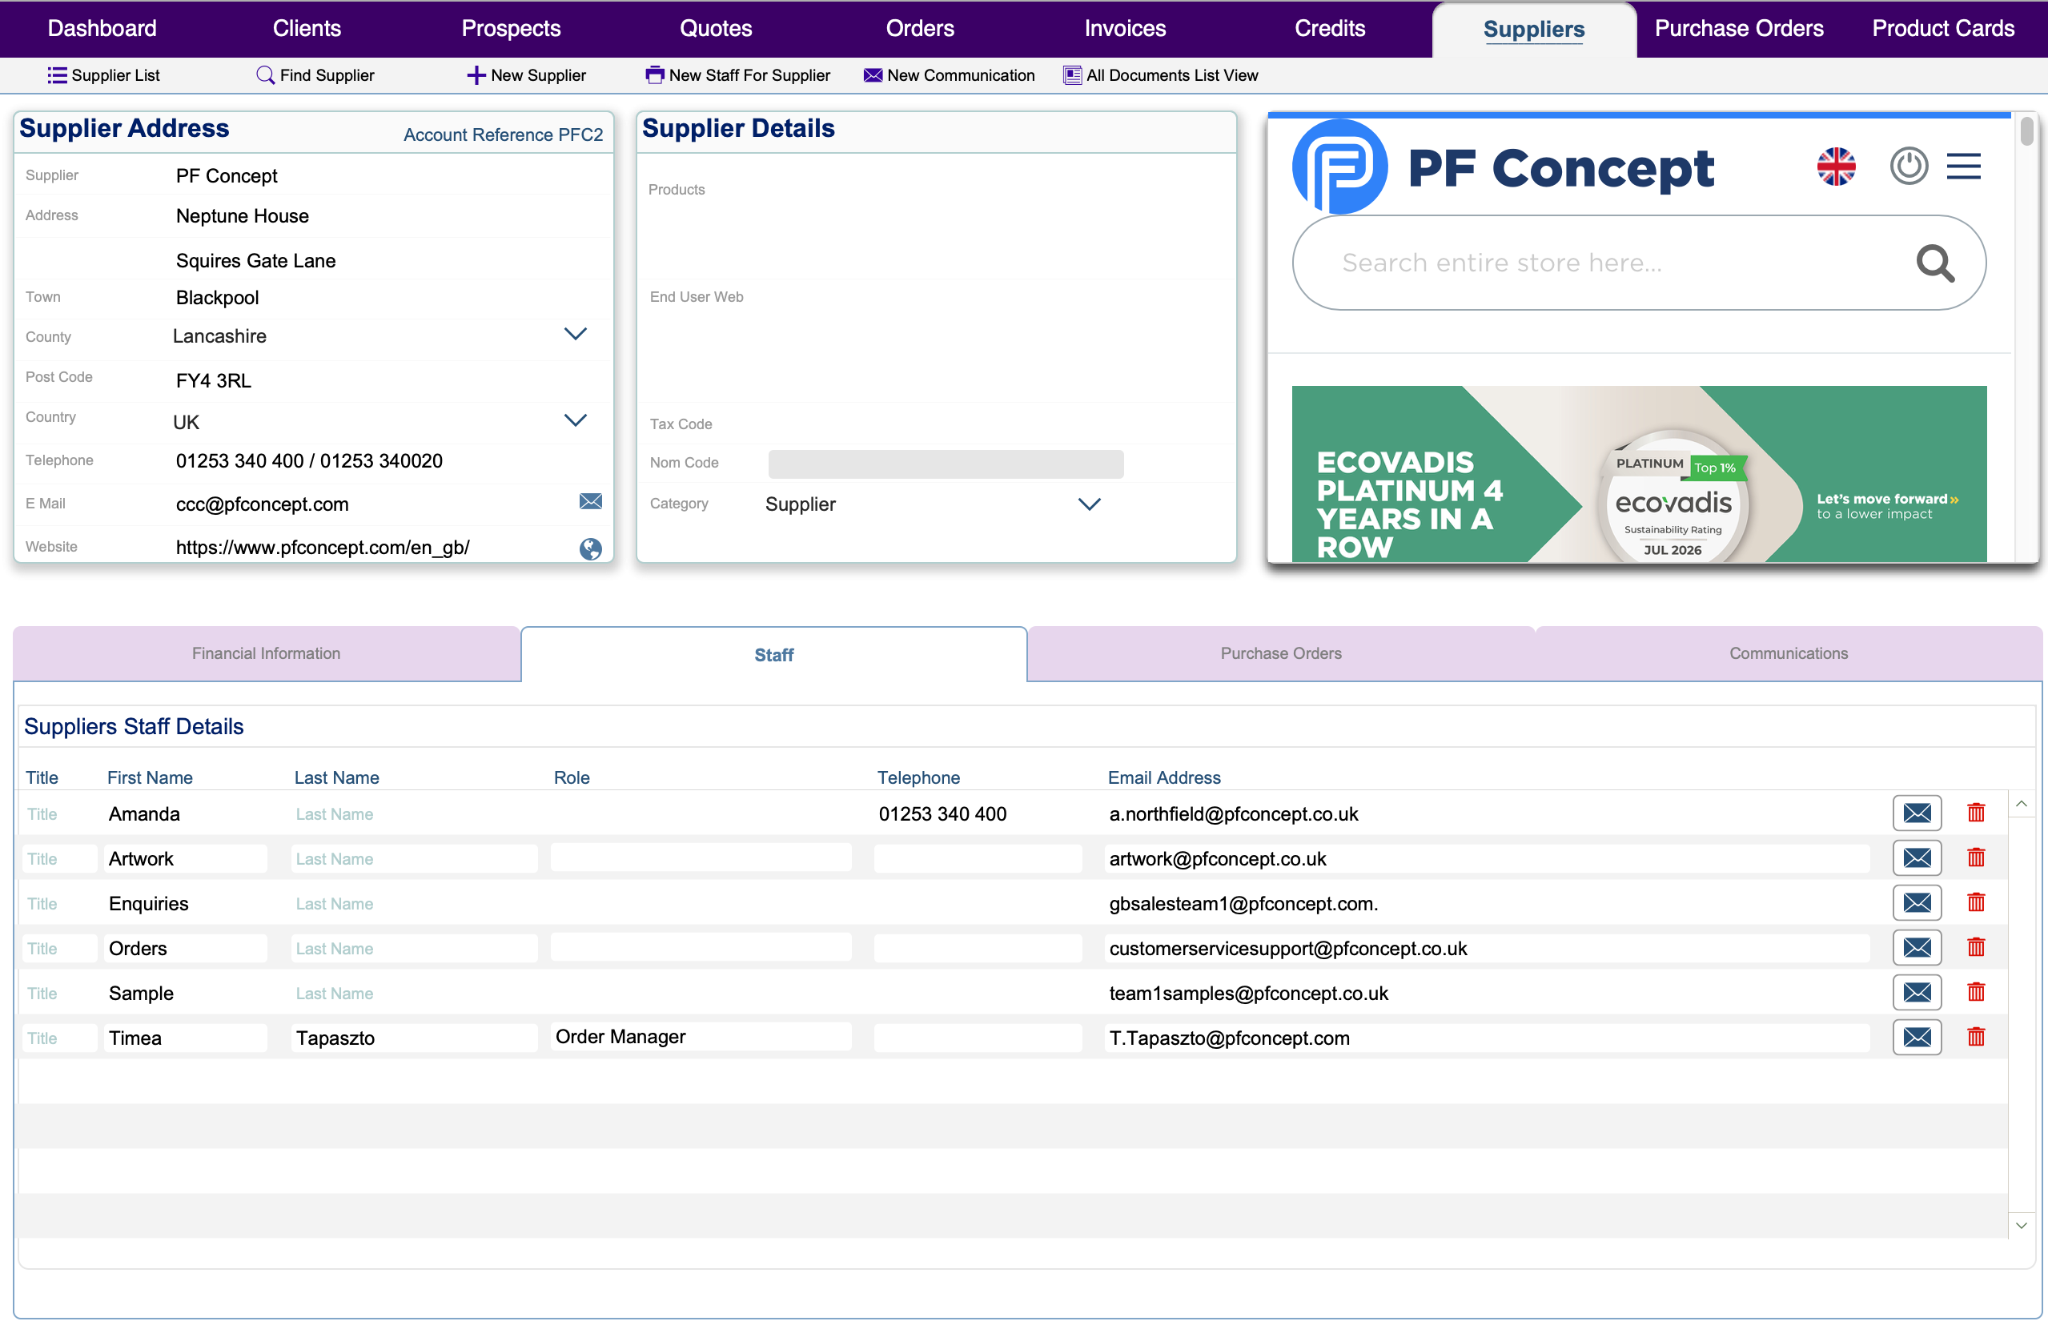
Task: Switch to supplier Purchase Orders sub-tab
Action: (1281, 653)
